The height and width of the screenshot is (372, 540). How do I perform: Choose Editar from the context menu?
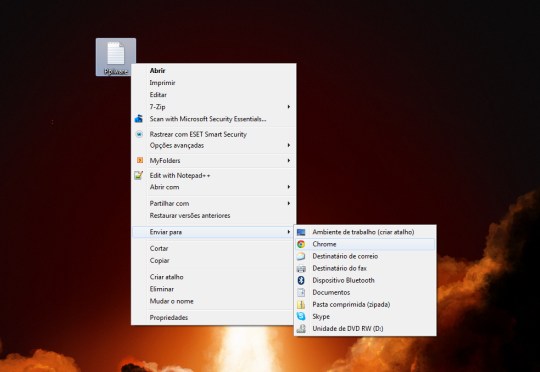click(x=214, y=95)
